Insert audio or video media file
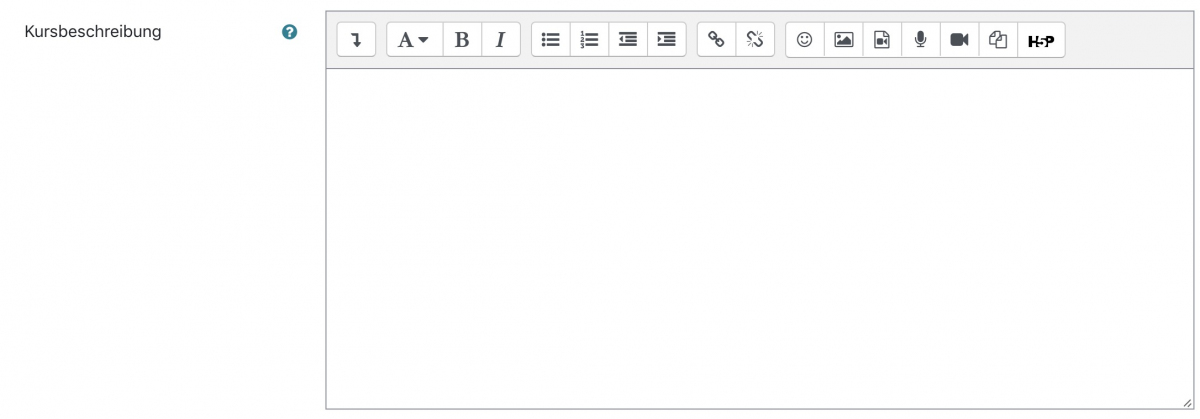This screenshot has height=419, width=1200. [882, 40]
